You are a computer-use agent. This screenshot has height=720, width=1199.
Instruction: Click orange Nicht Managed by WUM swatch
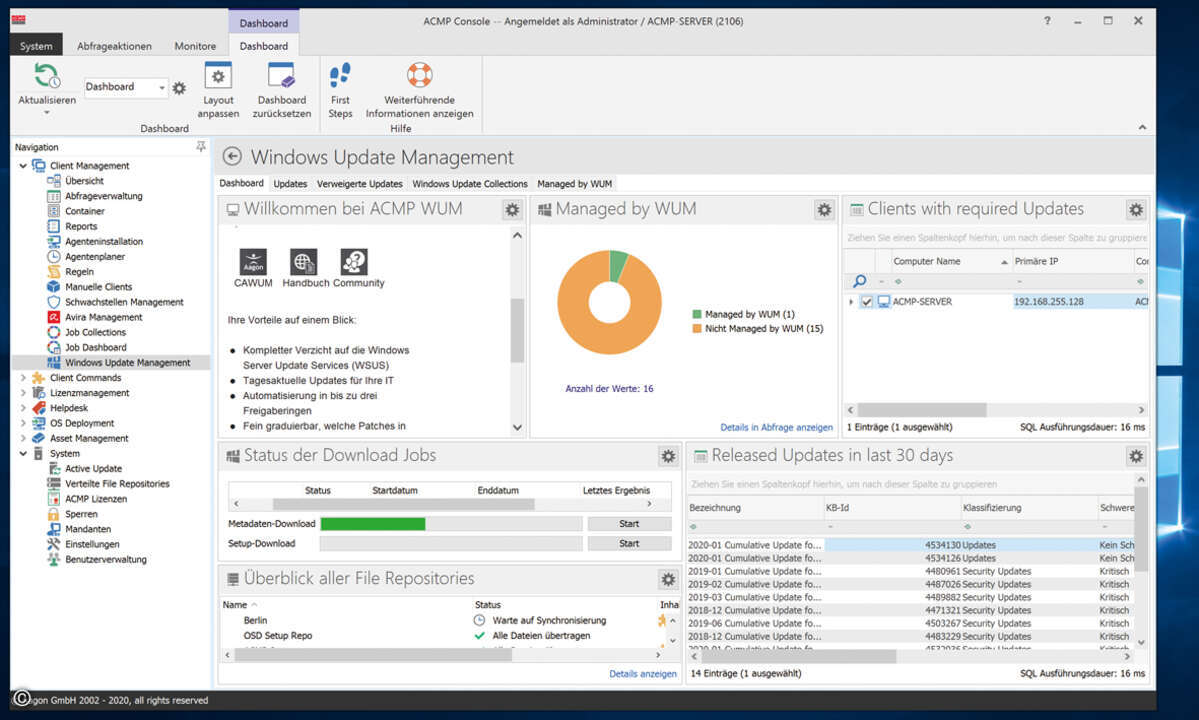click(x=697, y=329)
